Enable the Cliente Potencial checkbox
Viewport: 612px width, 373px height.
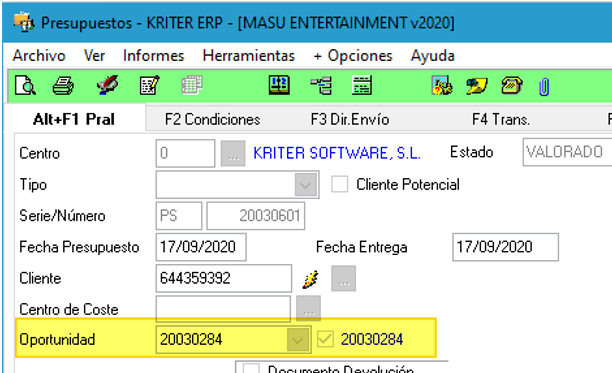(x=339, y=184)
